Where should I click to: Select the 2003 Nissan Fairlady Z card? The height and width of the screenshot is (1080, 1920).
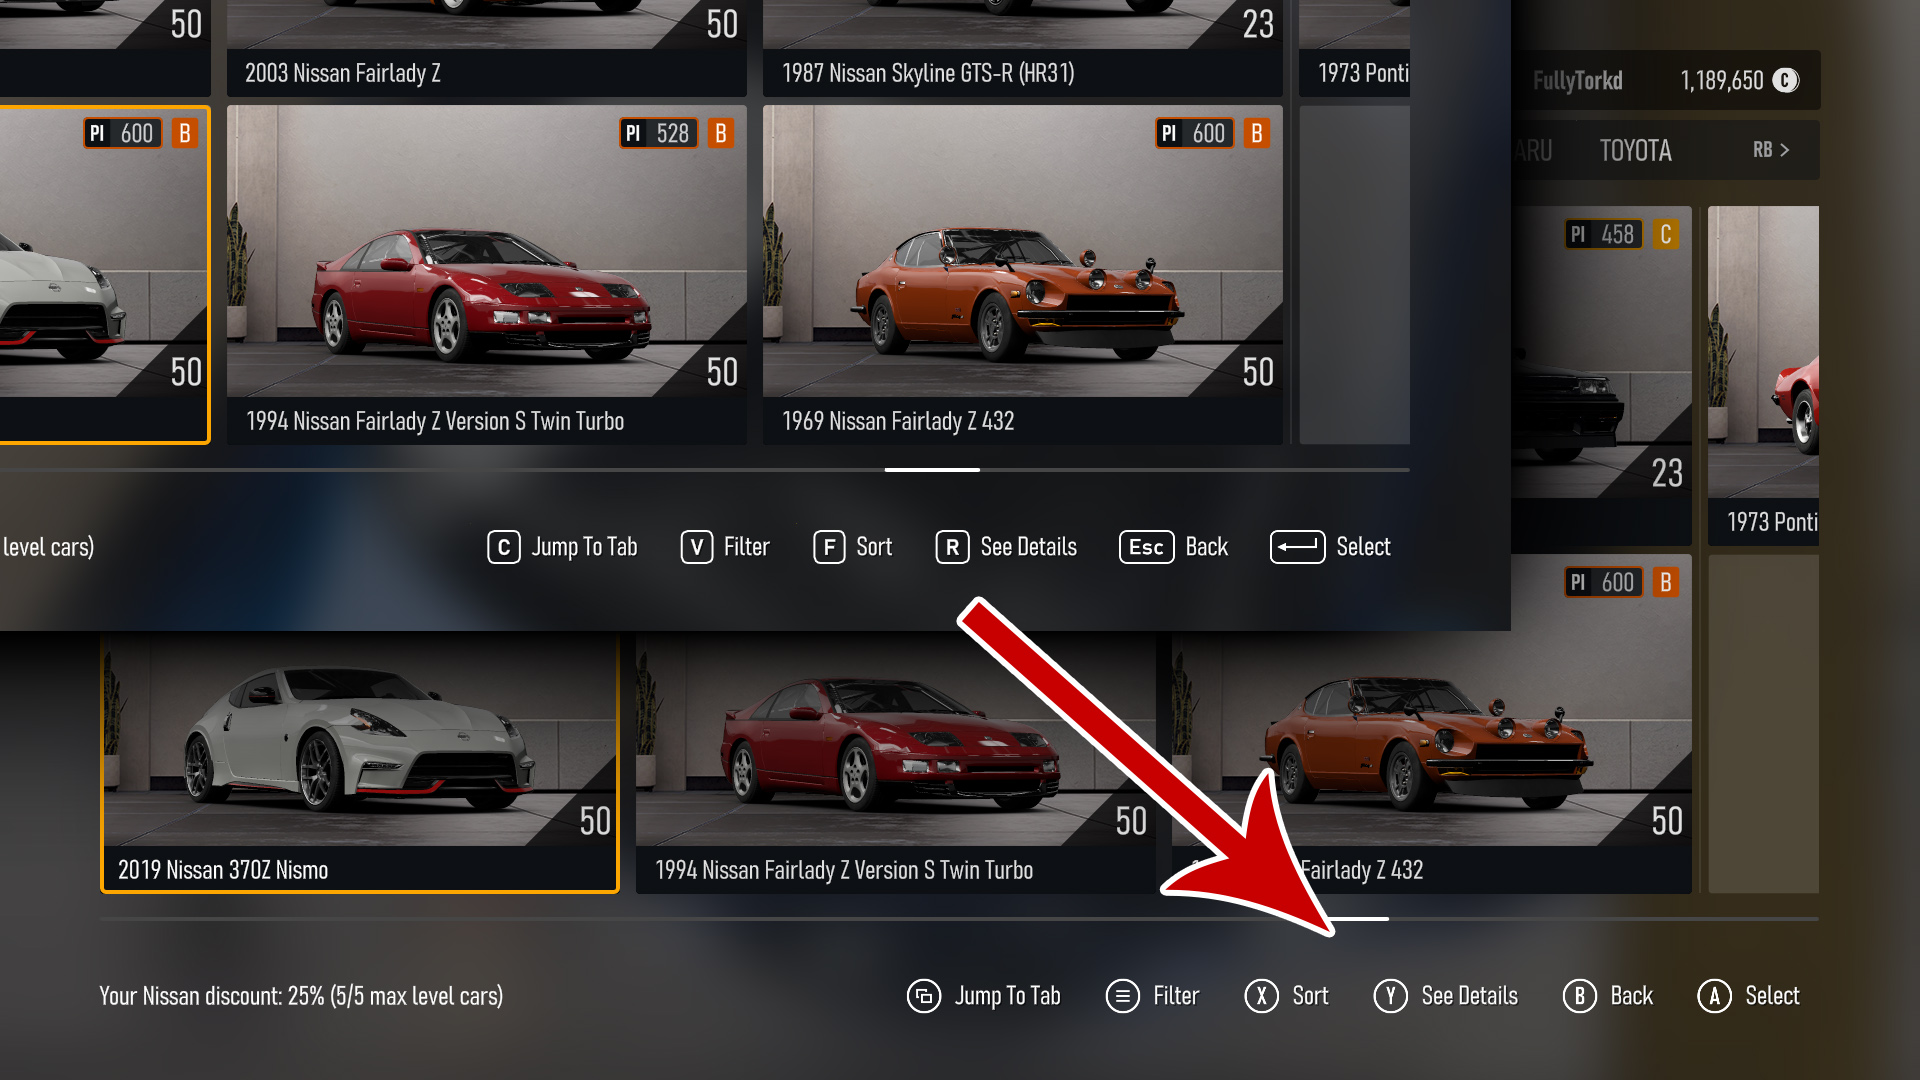pos(487,48)
